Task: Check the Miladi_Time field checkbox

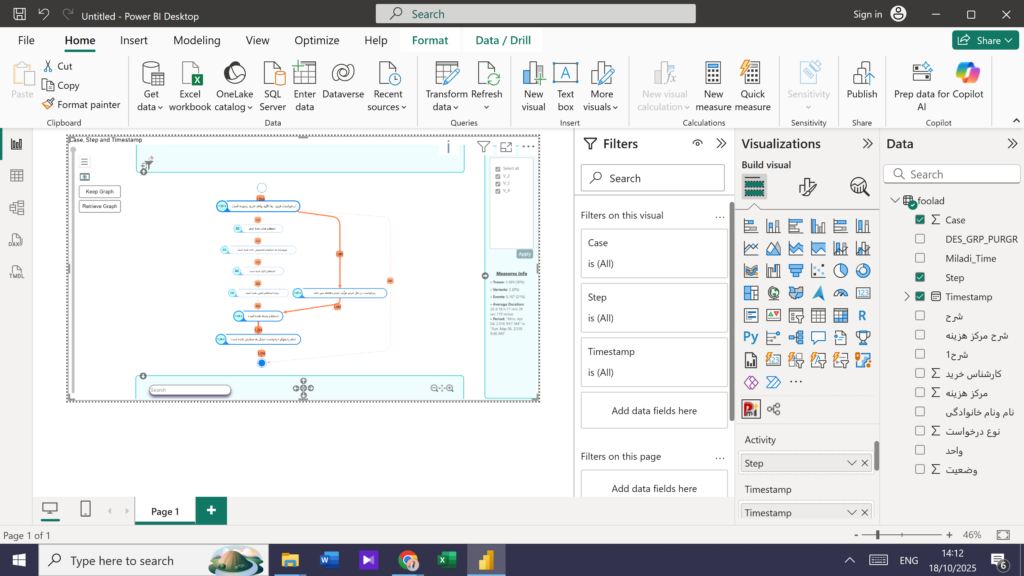Action: 920,258
